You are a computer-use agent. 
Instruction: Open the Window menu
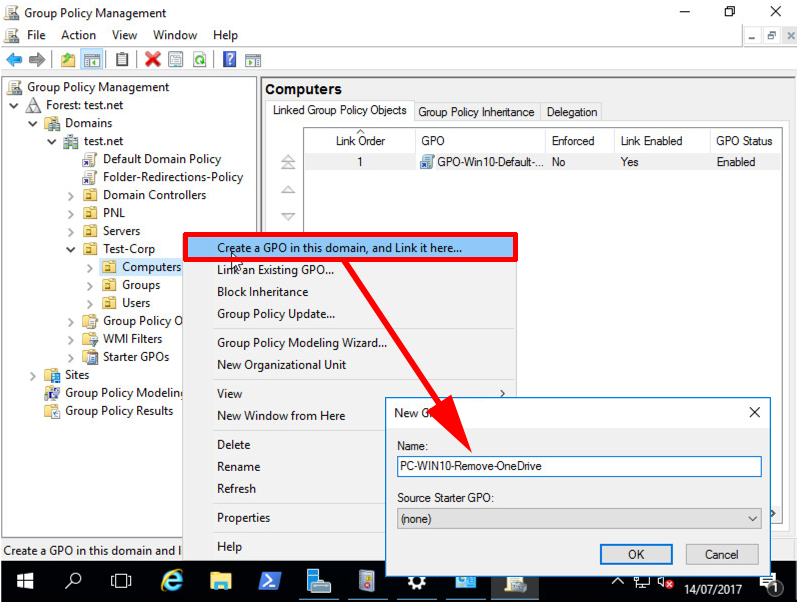coord(175,35)
